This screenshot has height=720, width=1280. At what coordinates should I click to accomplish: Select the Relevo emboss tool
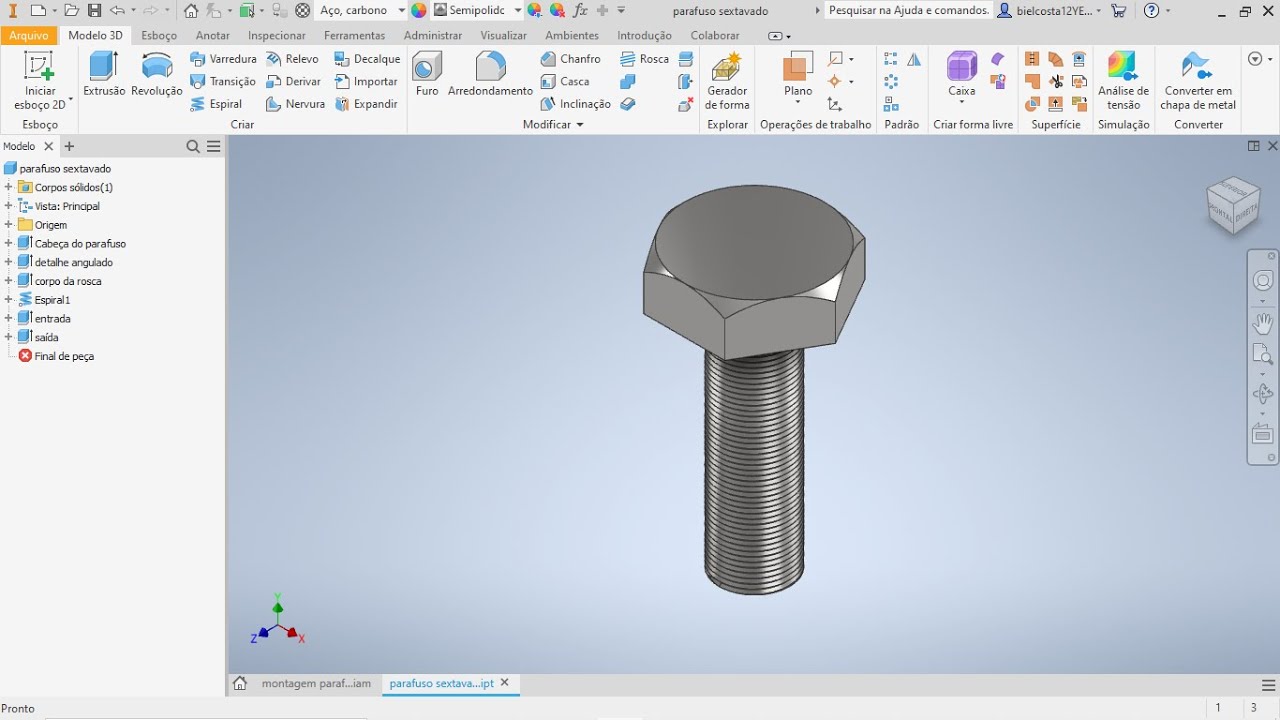[292, 59]
